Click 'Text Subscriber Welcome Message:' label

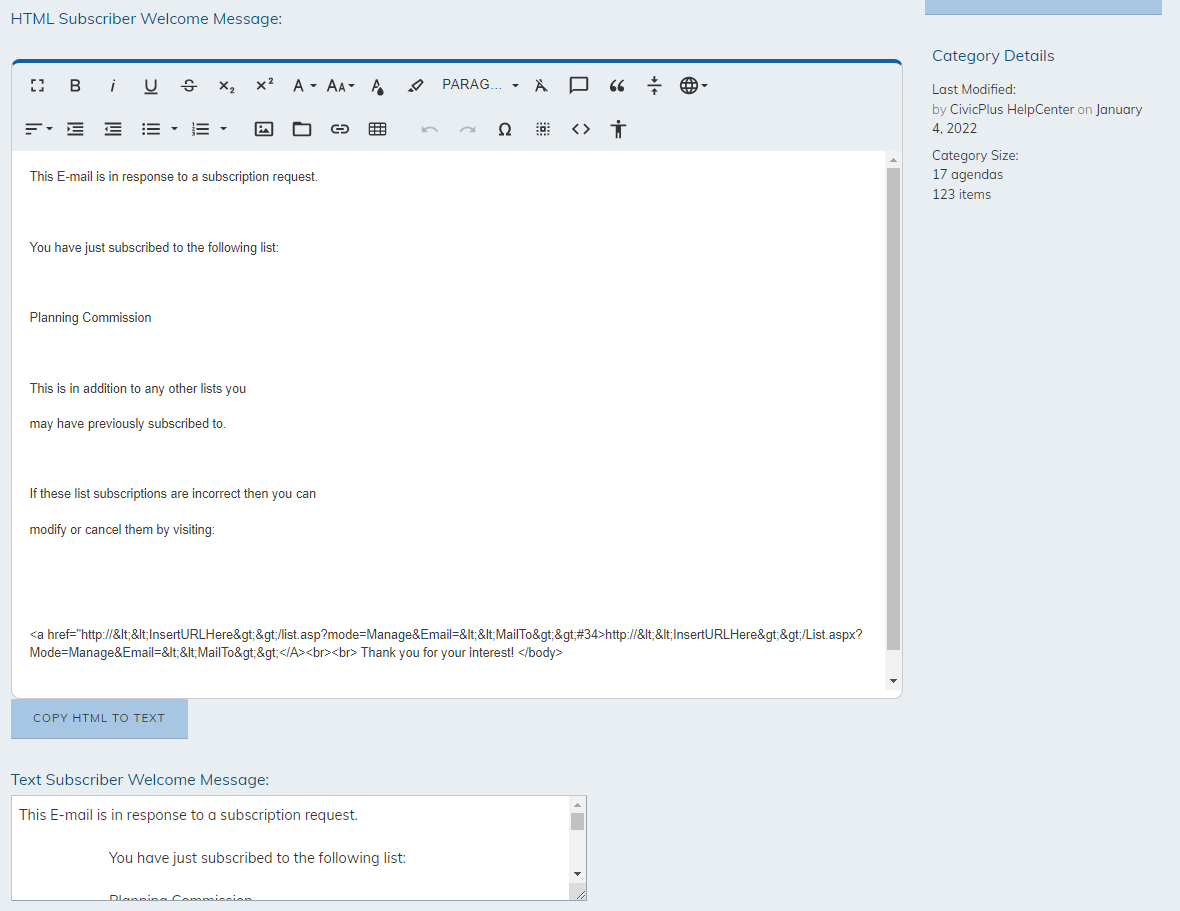point(139,780)
